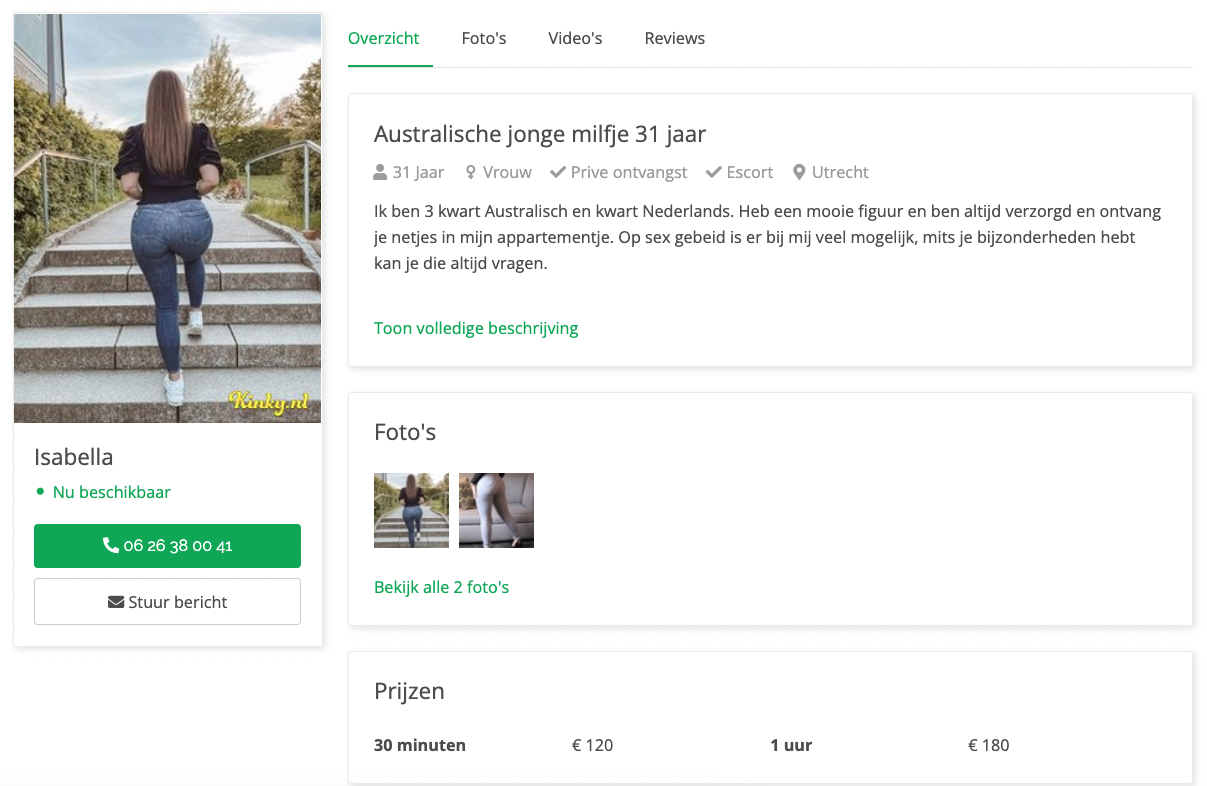The image size is (1207, 786).
Task: Click the location pin icon beside Utrecht
Action: pos(799,172)
